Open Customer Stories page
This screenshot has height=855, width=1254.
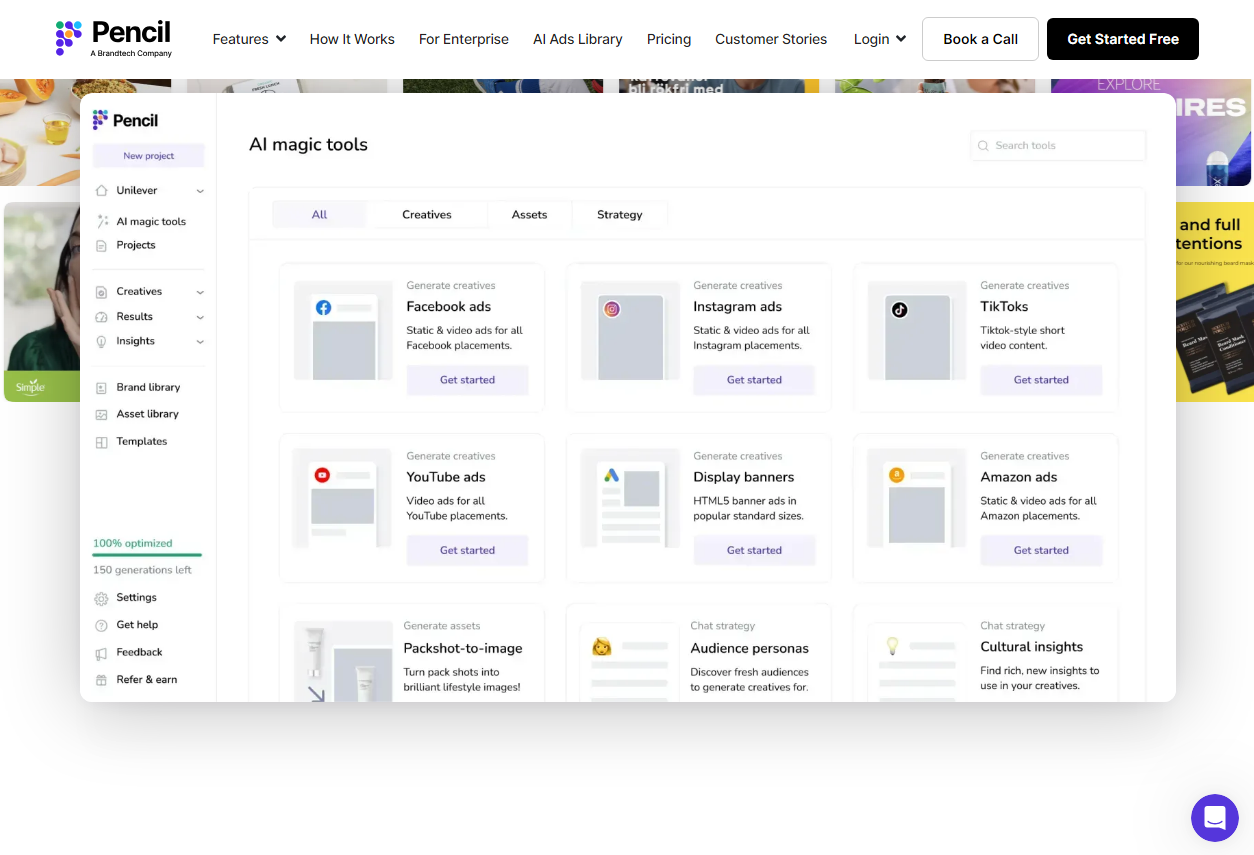771,39
